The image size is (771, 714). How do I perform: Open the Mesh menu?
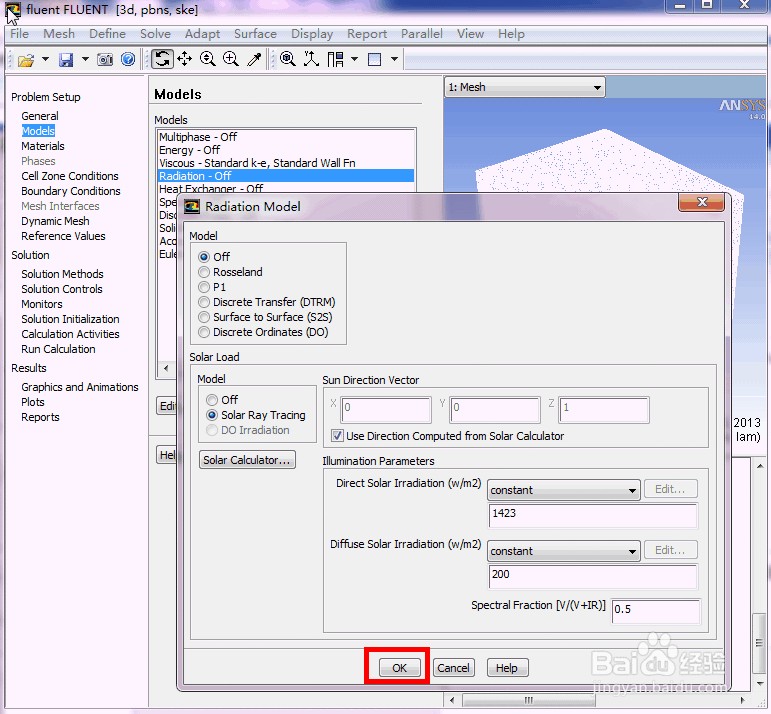coord(59,34)
